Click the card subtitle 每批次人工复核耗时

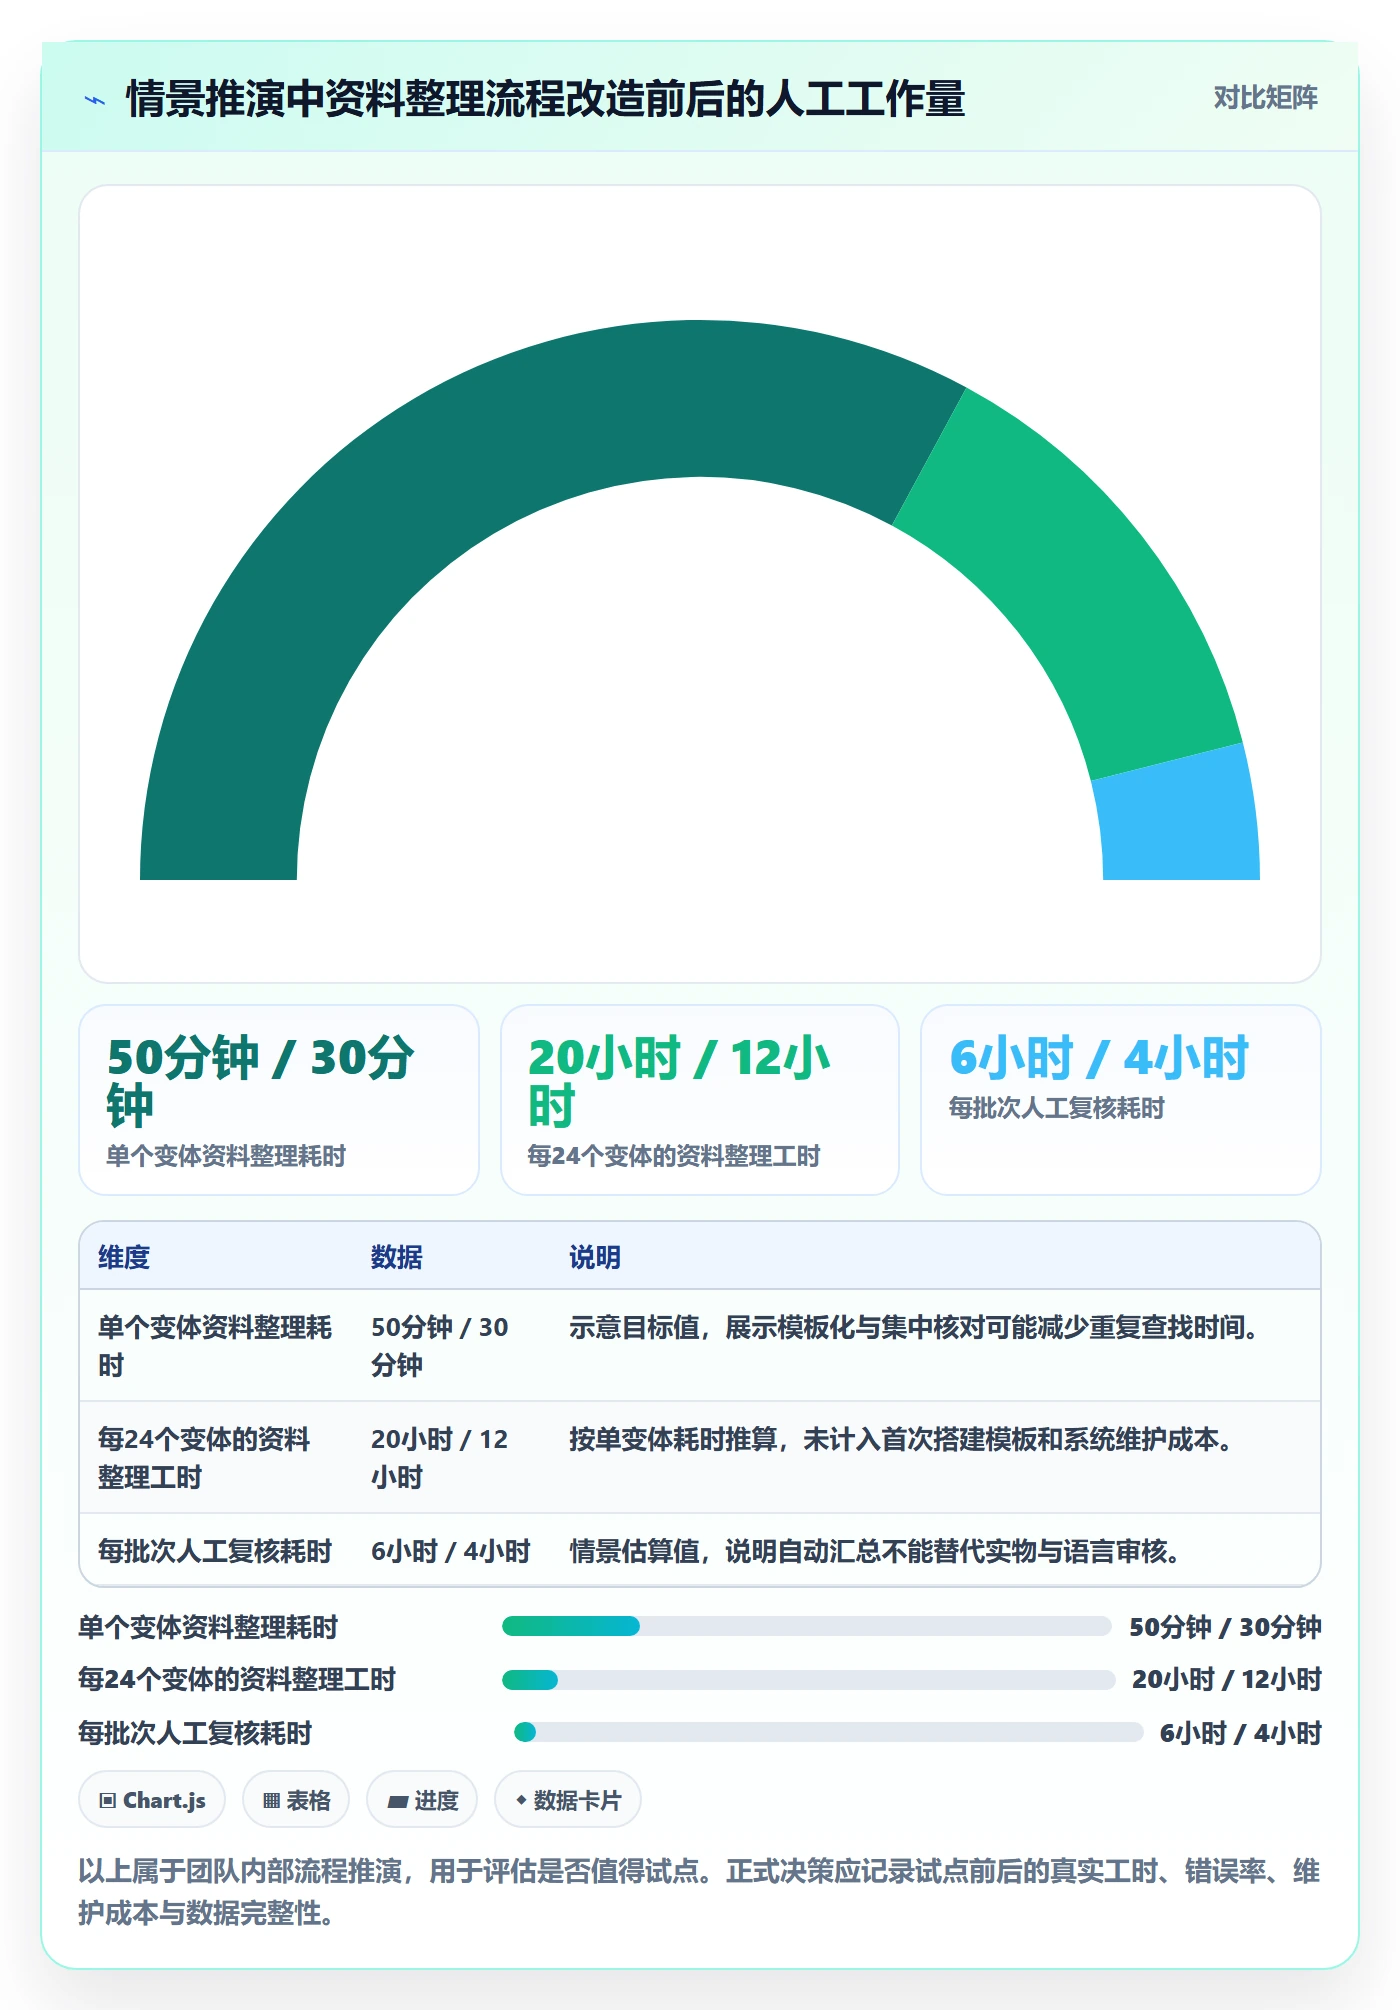click(x=1057, y=1108)
